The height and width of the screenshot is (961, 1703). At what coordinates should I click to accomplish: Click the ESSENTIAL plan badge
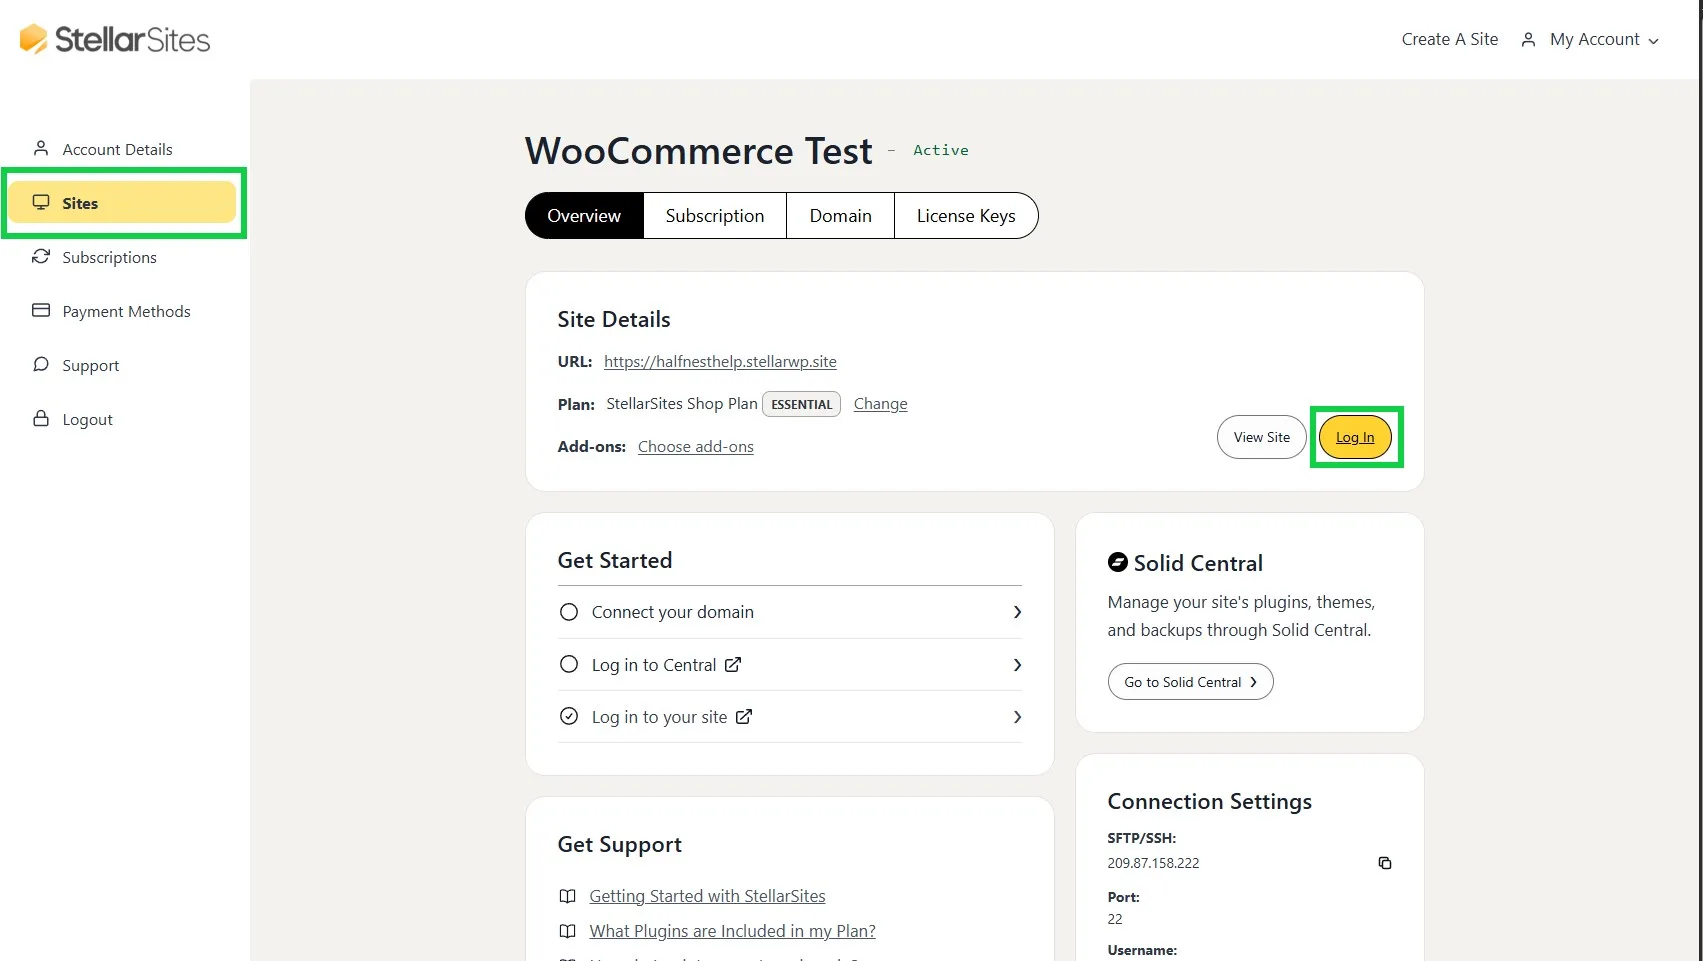tap(801, 404)
